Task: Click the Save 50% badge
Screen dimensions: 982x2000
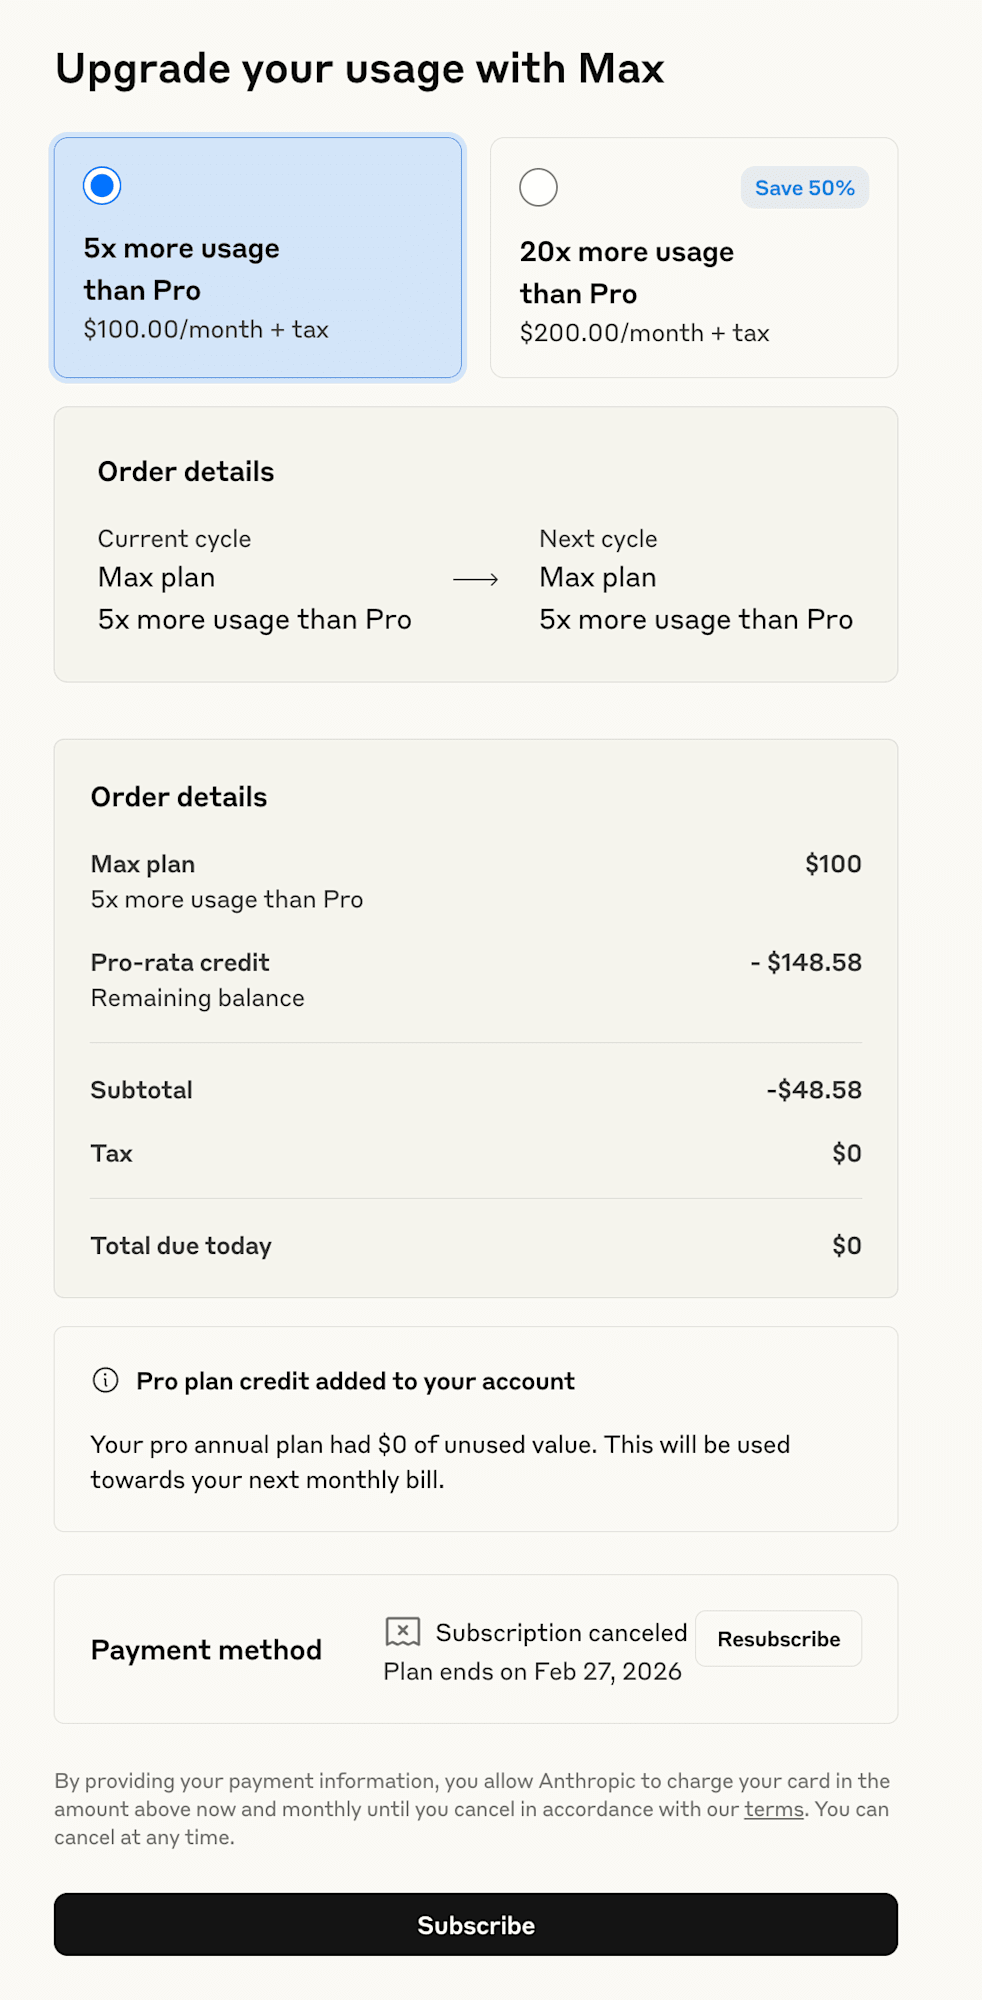Action: click(x=804, y=188)
